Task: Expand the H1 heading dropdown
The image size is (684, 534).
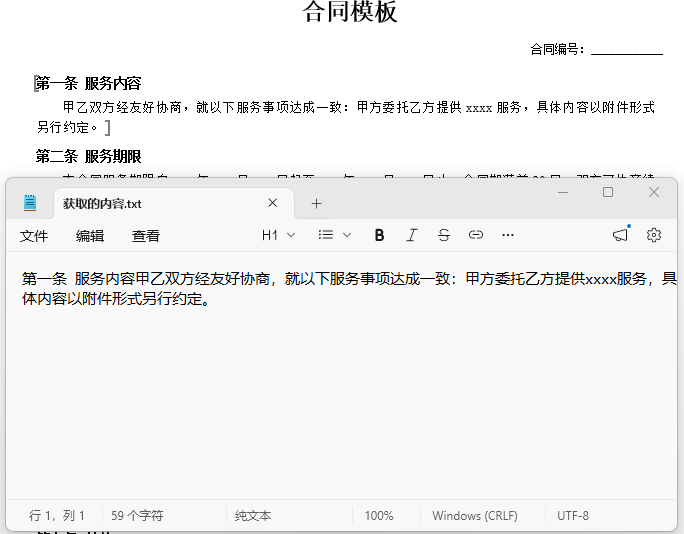Action: (x=278, y=235)
